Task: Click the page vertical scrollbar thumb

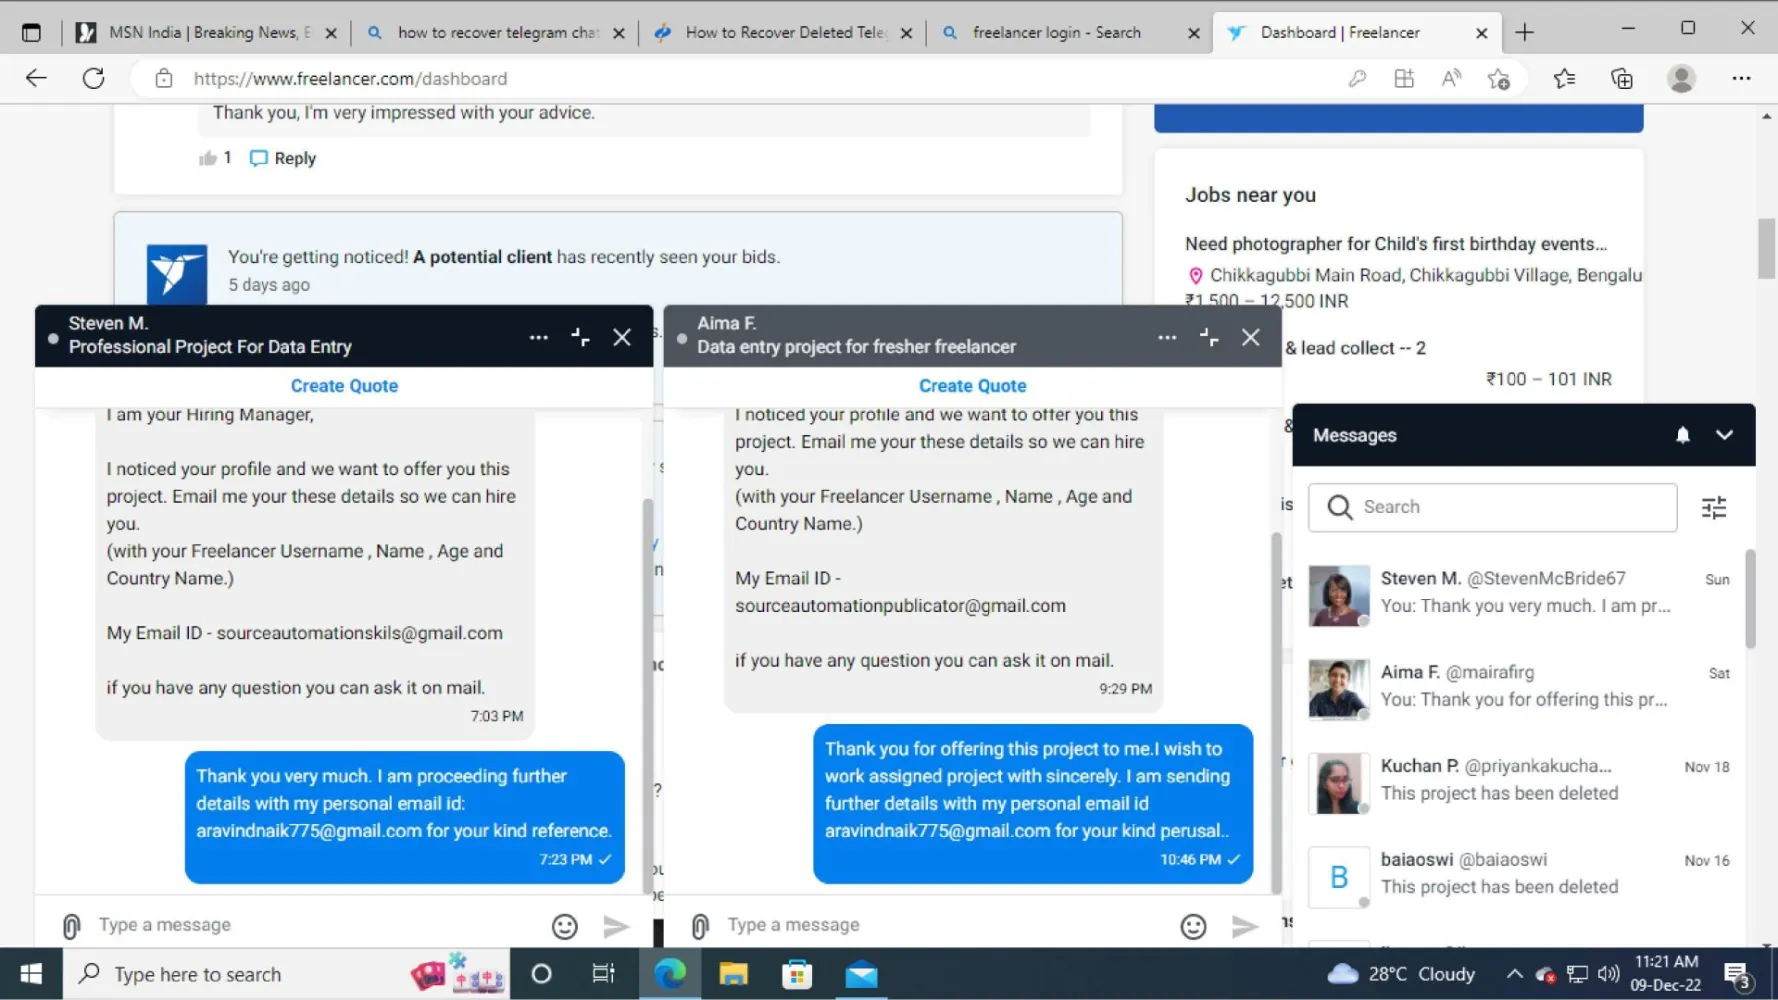Action: [x=1766, y=248]
